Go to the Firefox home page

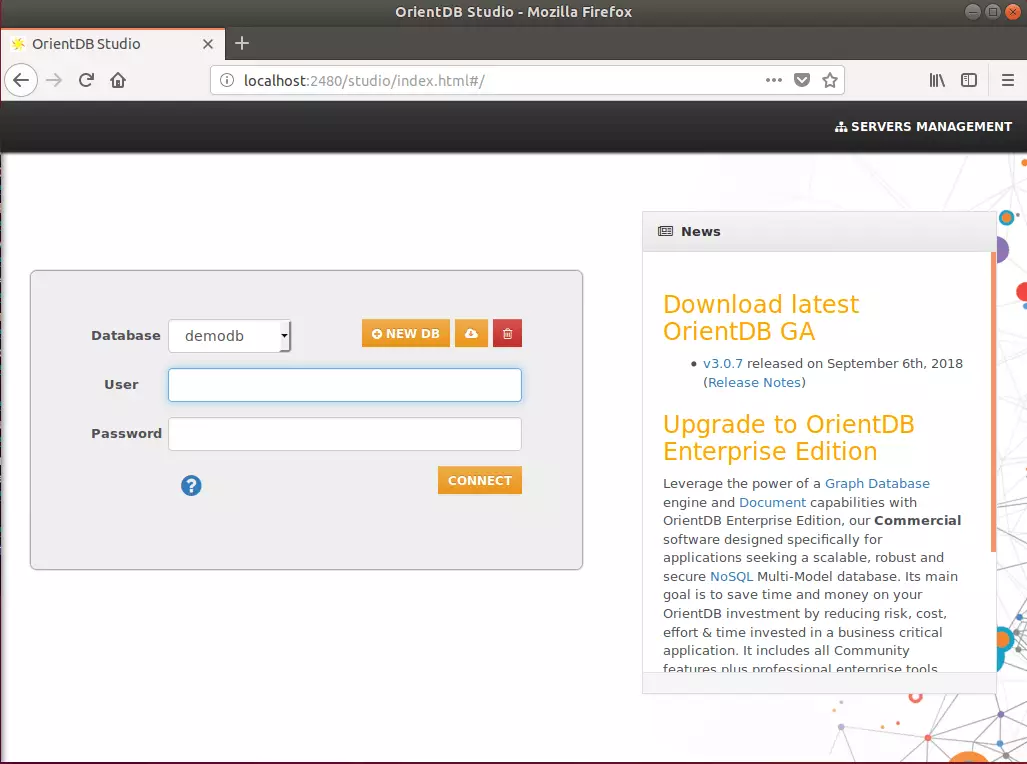(118, 81)
